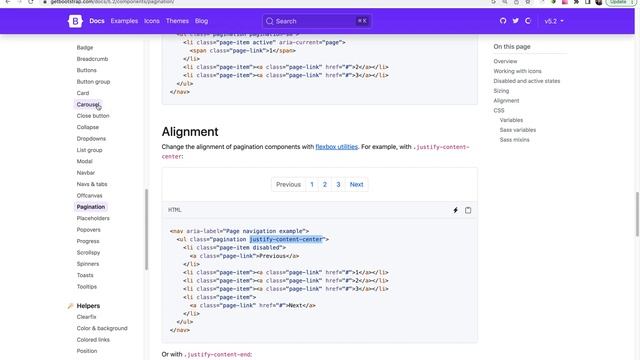Select Breadcrumb in the sidebar
This screenshot has width=640, height=360.
[92, 59]
